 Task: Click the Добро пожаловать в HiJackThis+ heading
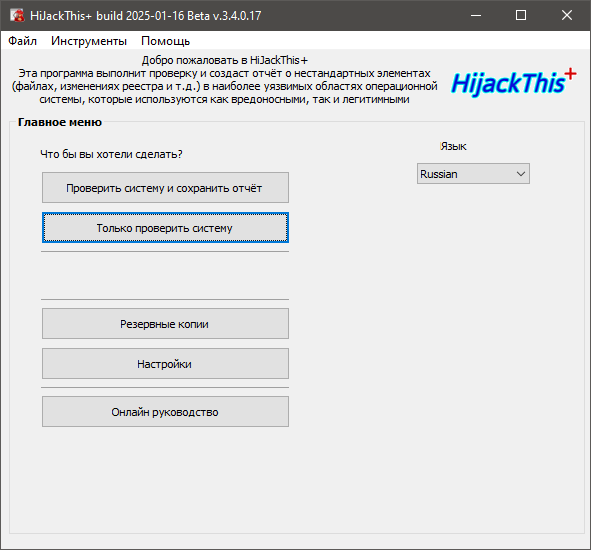pyautogui.click(x=225, y=60)
